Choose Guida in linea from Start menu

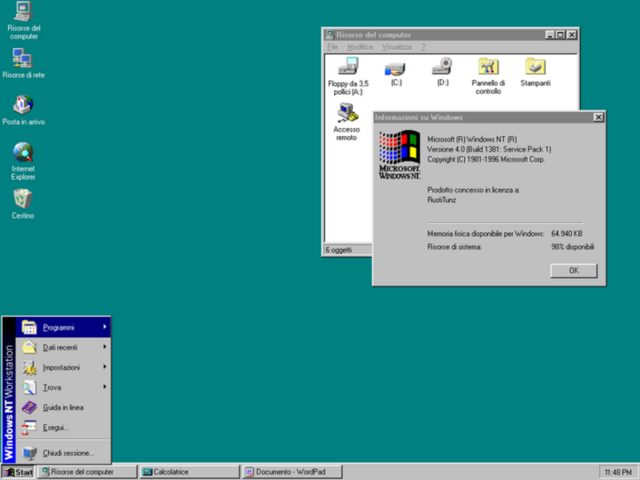click(63, 407)
